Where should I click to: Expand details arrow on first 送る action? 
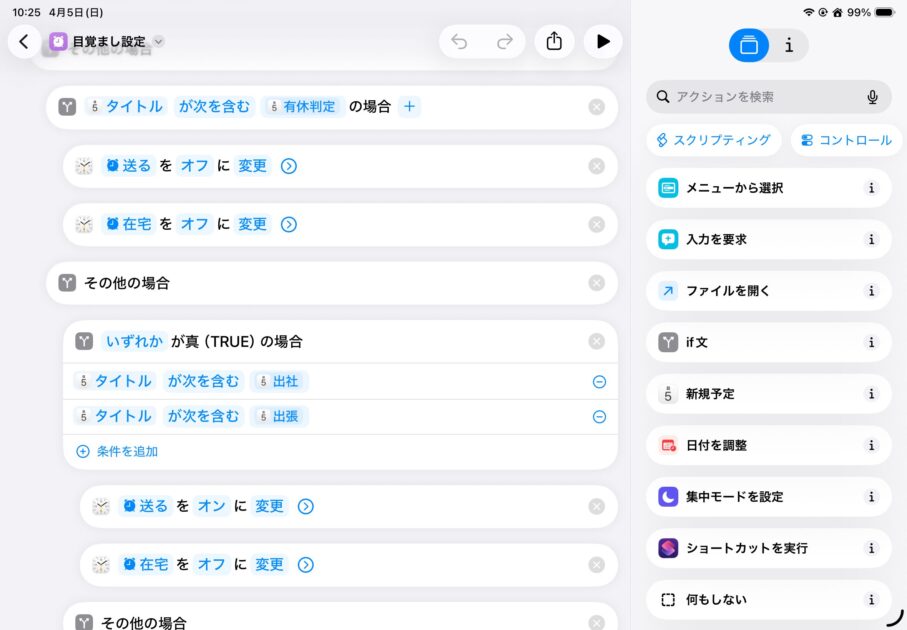click(289, 166)
